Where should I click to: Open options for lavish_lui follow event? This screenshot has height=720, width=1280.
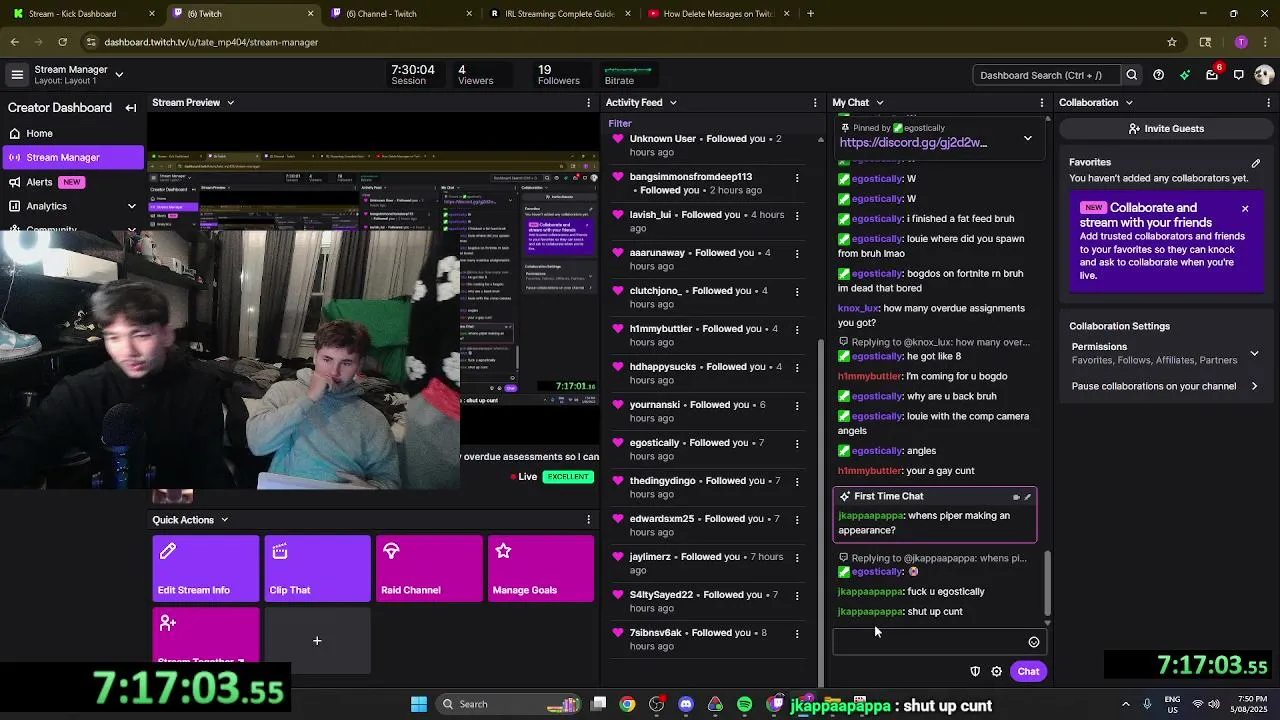797,215
